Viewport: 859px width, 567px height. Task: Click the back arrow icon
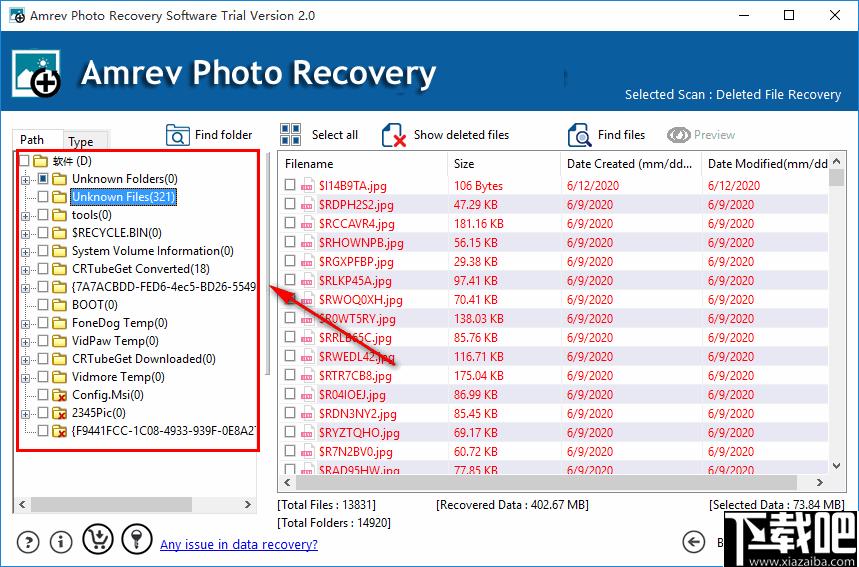click(694, 542)
